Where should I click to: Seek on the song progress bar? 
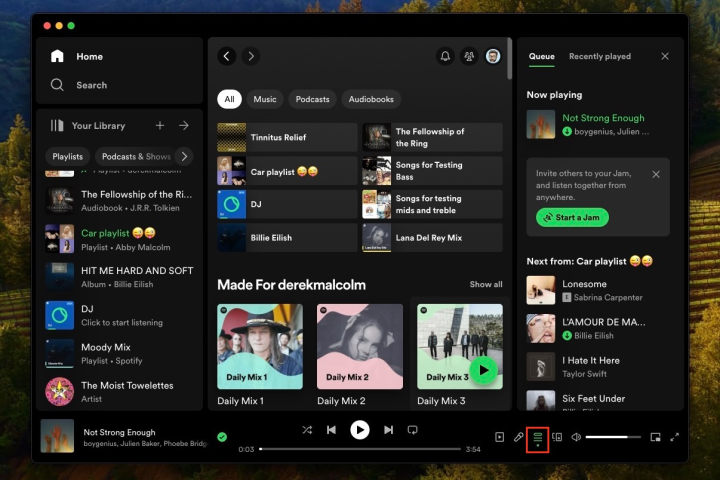pyautogui.click(x=360, y=449)
